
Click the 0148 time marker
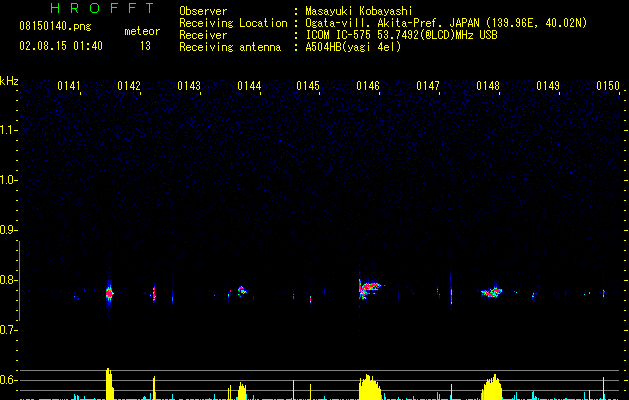pos(488,86)
